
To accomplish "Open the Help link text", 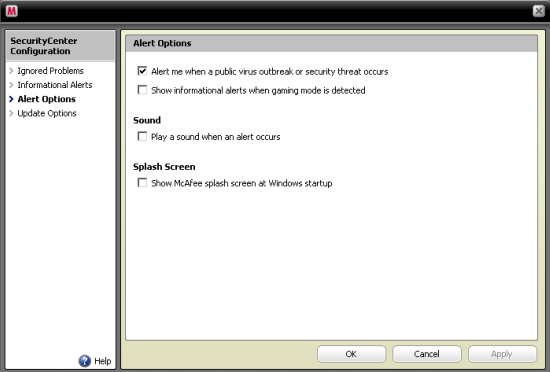I will 103,361.
